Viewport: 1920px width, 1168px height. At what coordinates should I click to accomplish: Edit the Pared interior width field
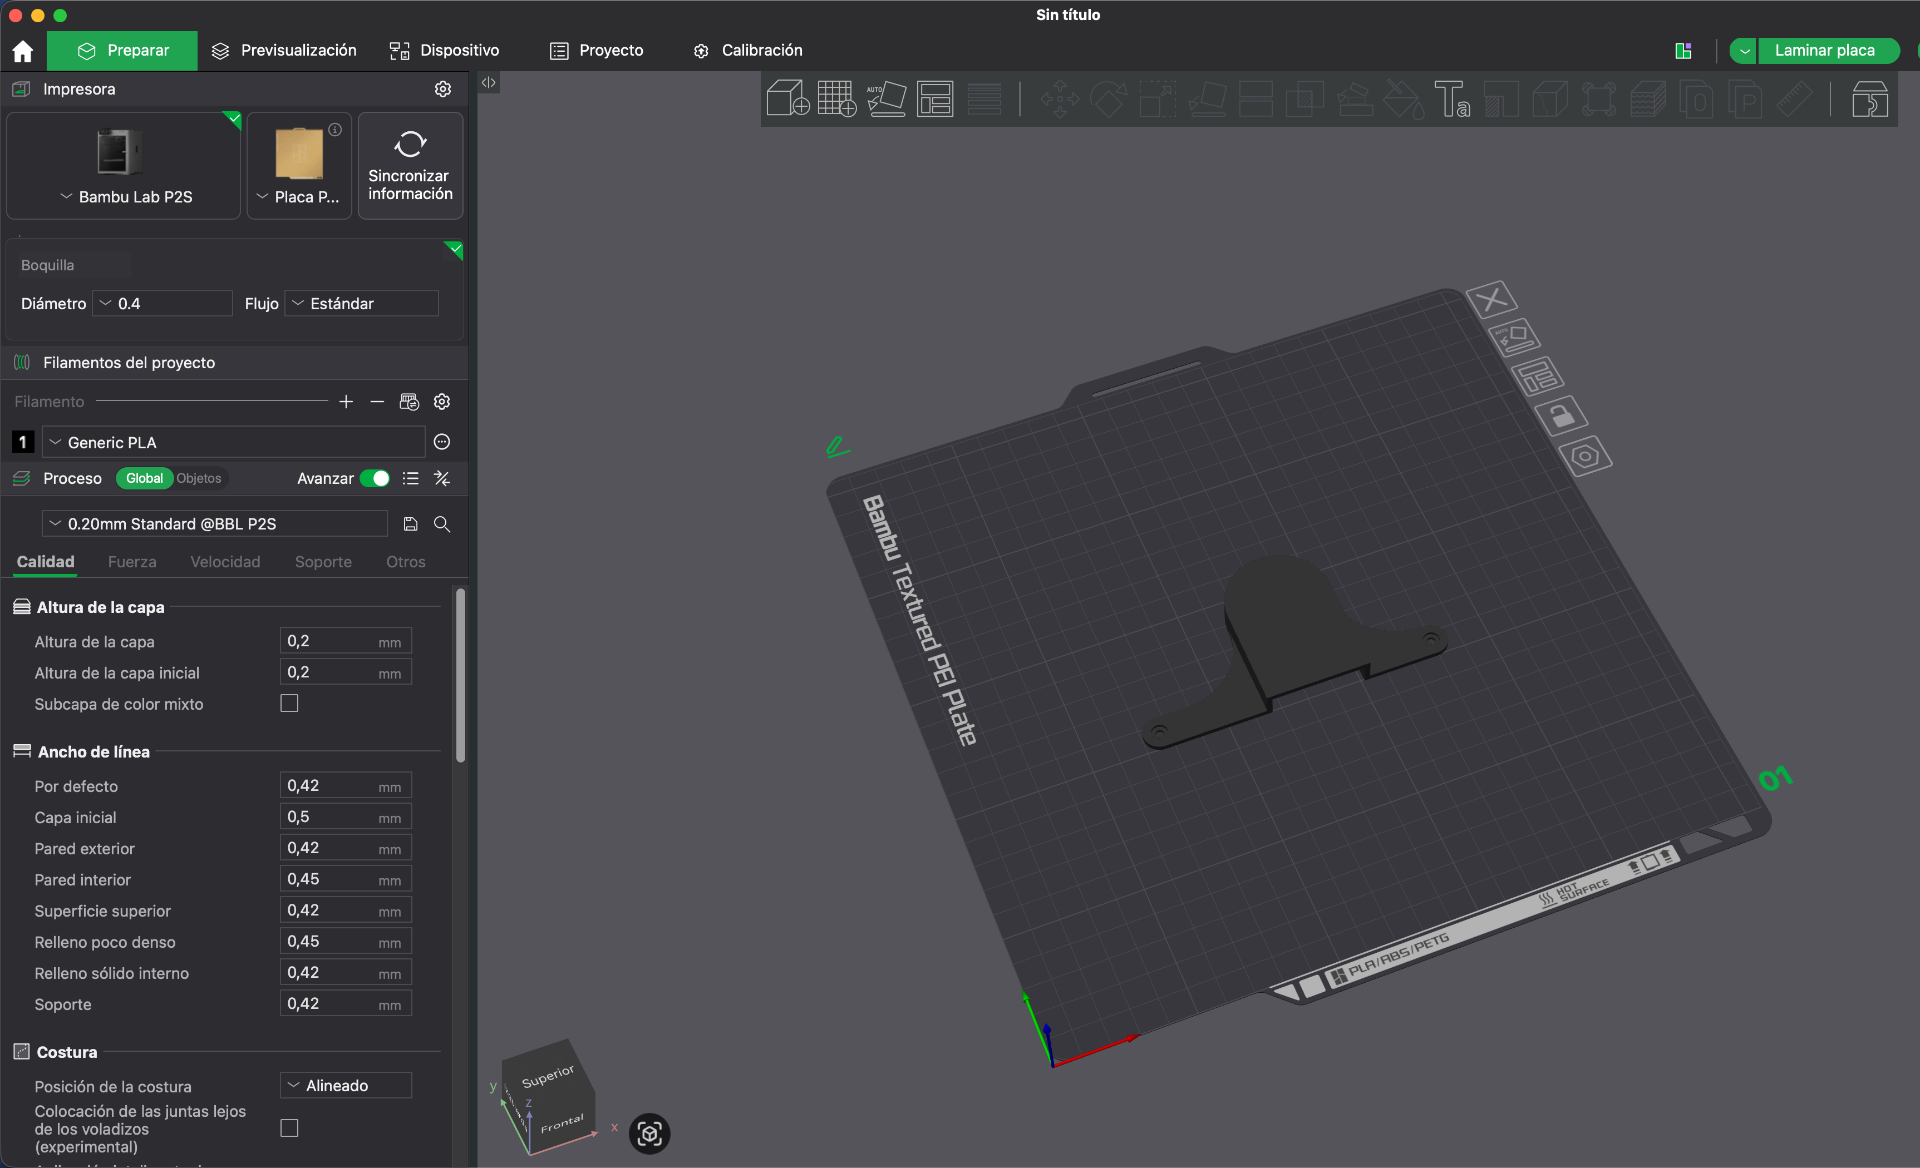[346, 880]
